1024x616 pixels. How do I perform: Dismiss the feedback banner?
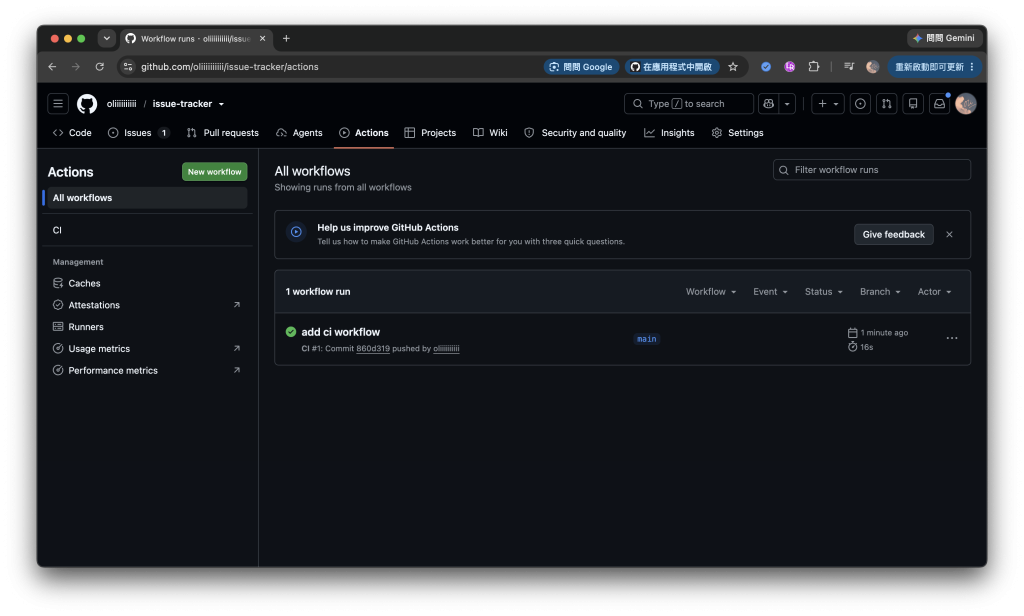[950, 235]
